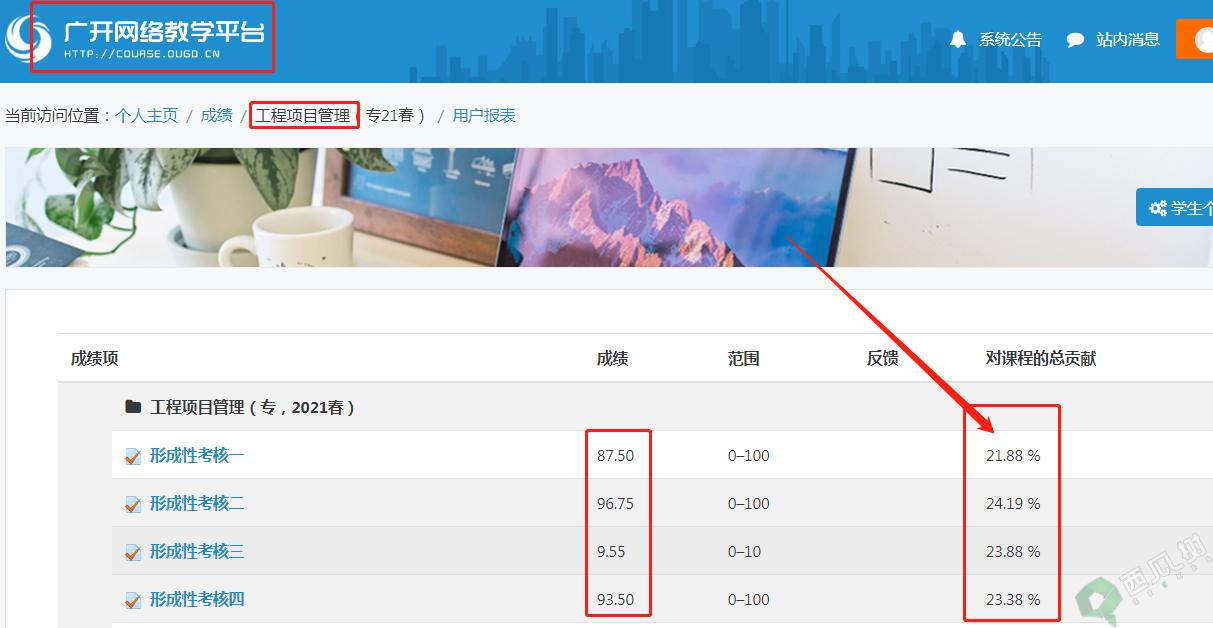Click the quiz icon beside 形成性考核四
Viewport: 1213px width, 628px height.
[133, 601]
